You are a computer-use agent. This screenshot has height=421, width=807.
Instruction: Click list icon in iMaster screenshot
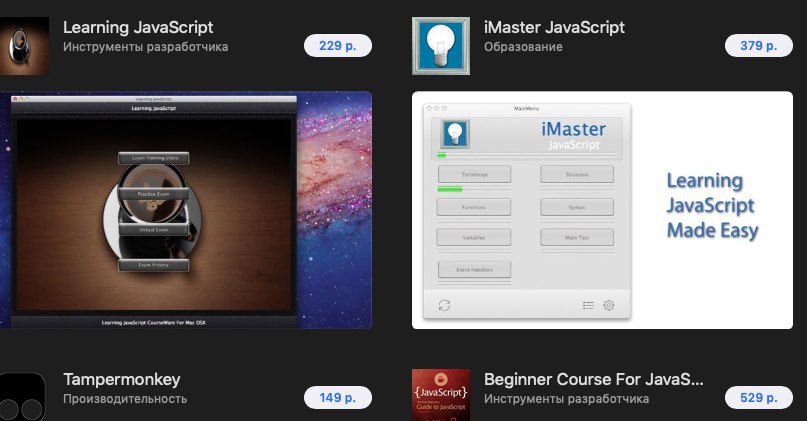588,305
